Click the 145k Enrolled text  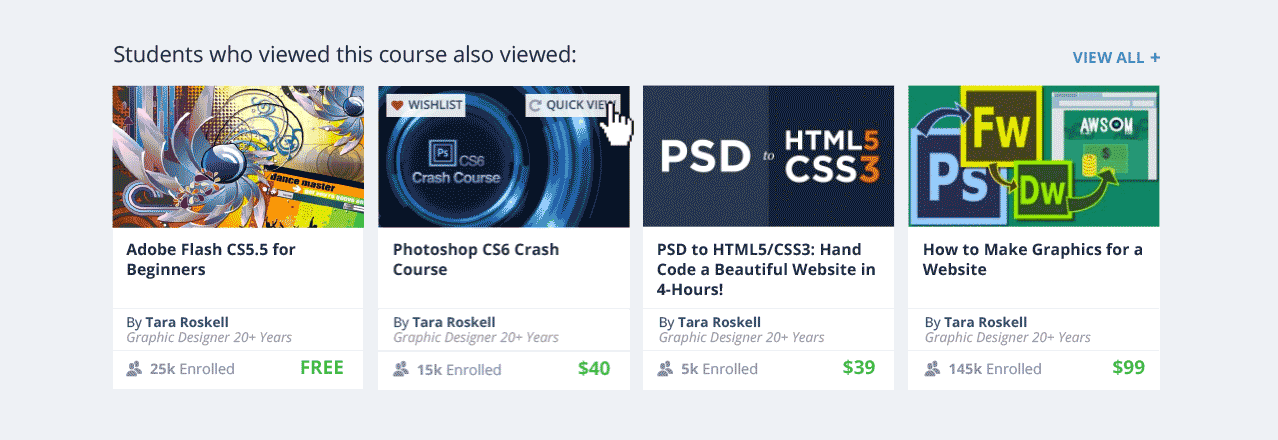click(994, 369)
